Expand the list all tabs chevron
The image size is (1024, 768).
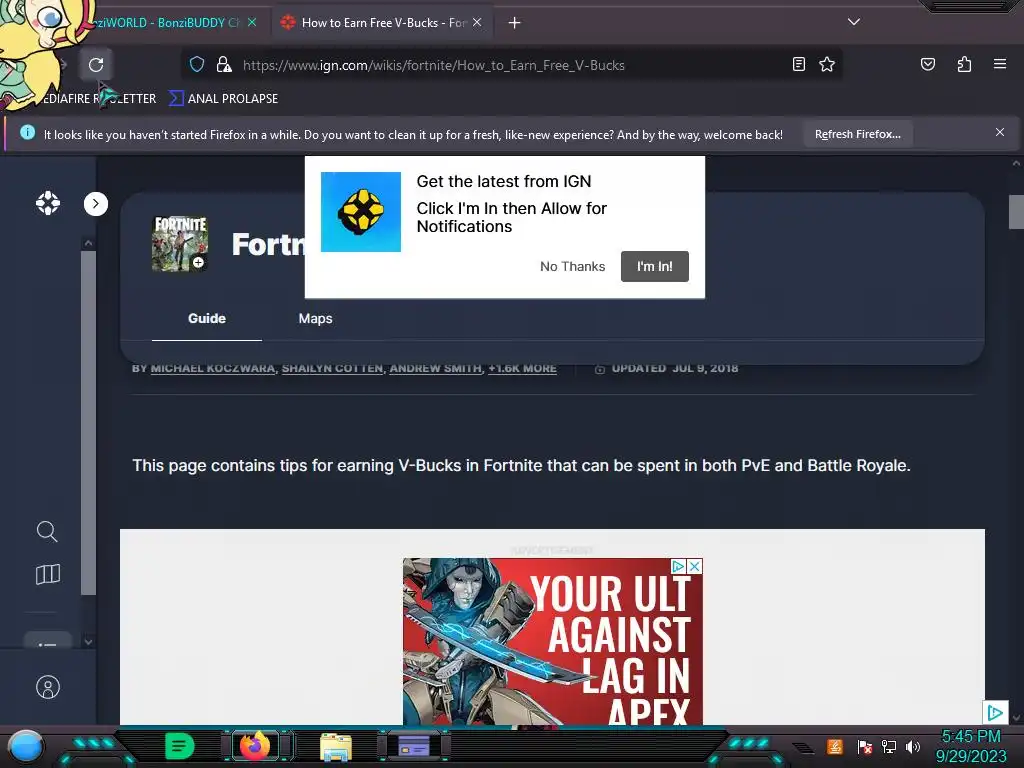click(x=854, y=22)
